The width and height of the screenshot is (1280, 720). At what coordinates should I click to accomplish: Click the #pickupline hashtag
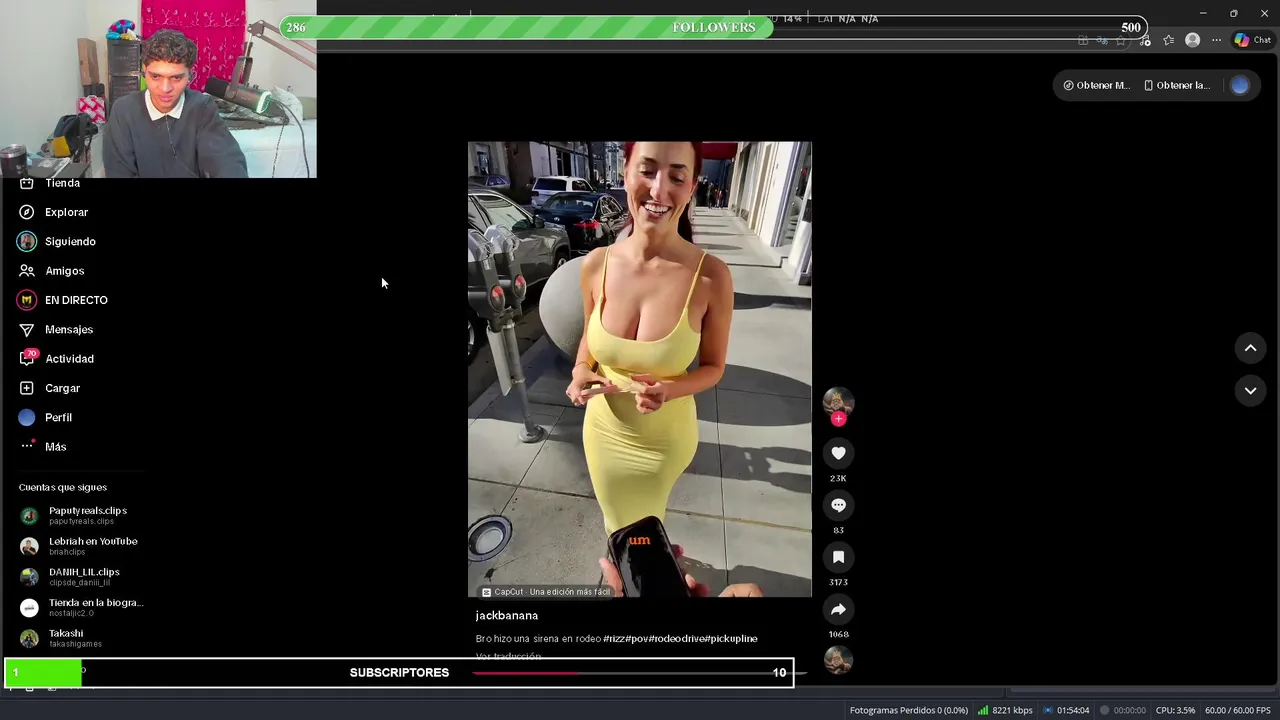pyautogui.click(x=732, y=639)
